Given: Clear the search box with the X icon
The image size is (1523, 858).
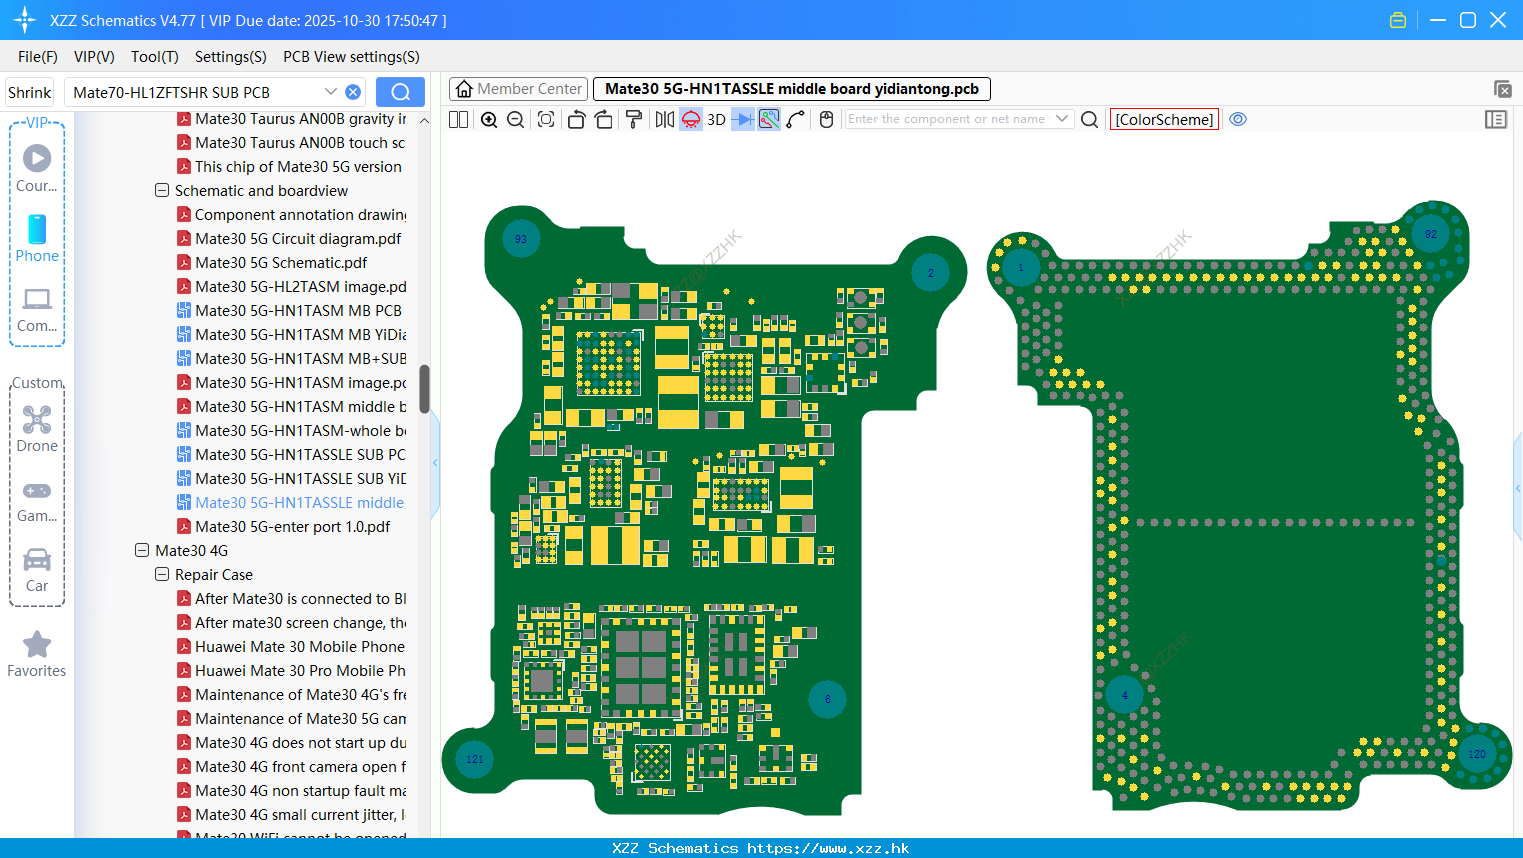Looking at the screenshot, I should [x=353, y=92].
